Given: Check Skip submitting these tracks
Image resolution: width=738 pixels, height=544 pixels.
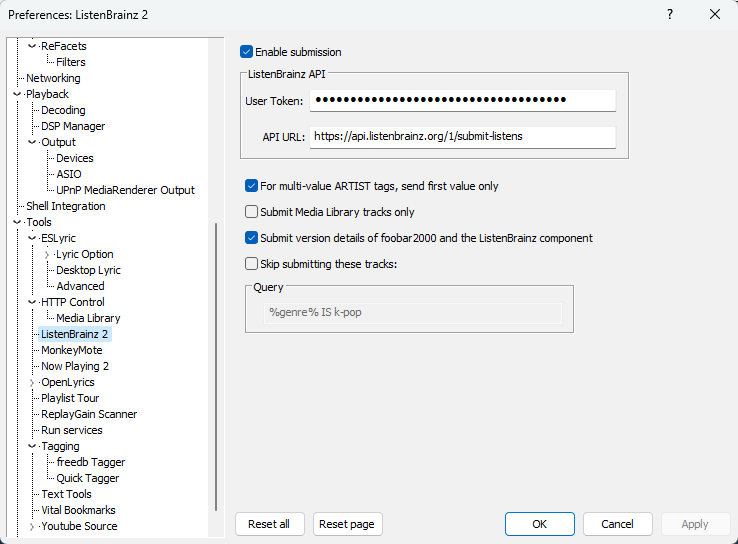Looking at the screenshot, I should tap(251, 264).
